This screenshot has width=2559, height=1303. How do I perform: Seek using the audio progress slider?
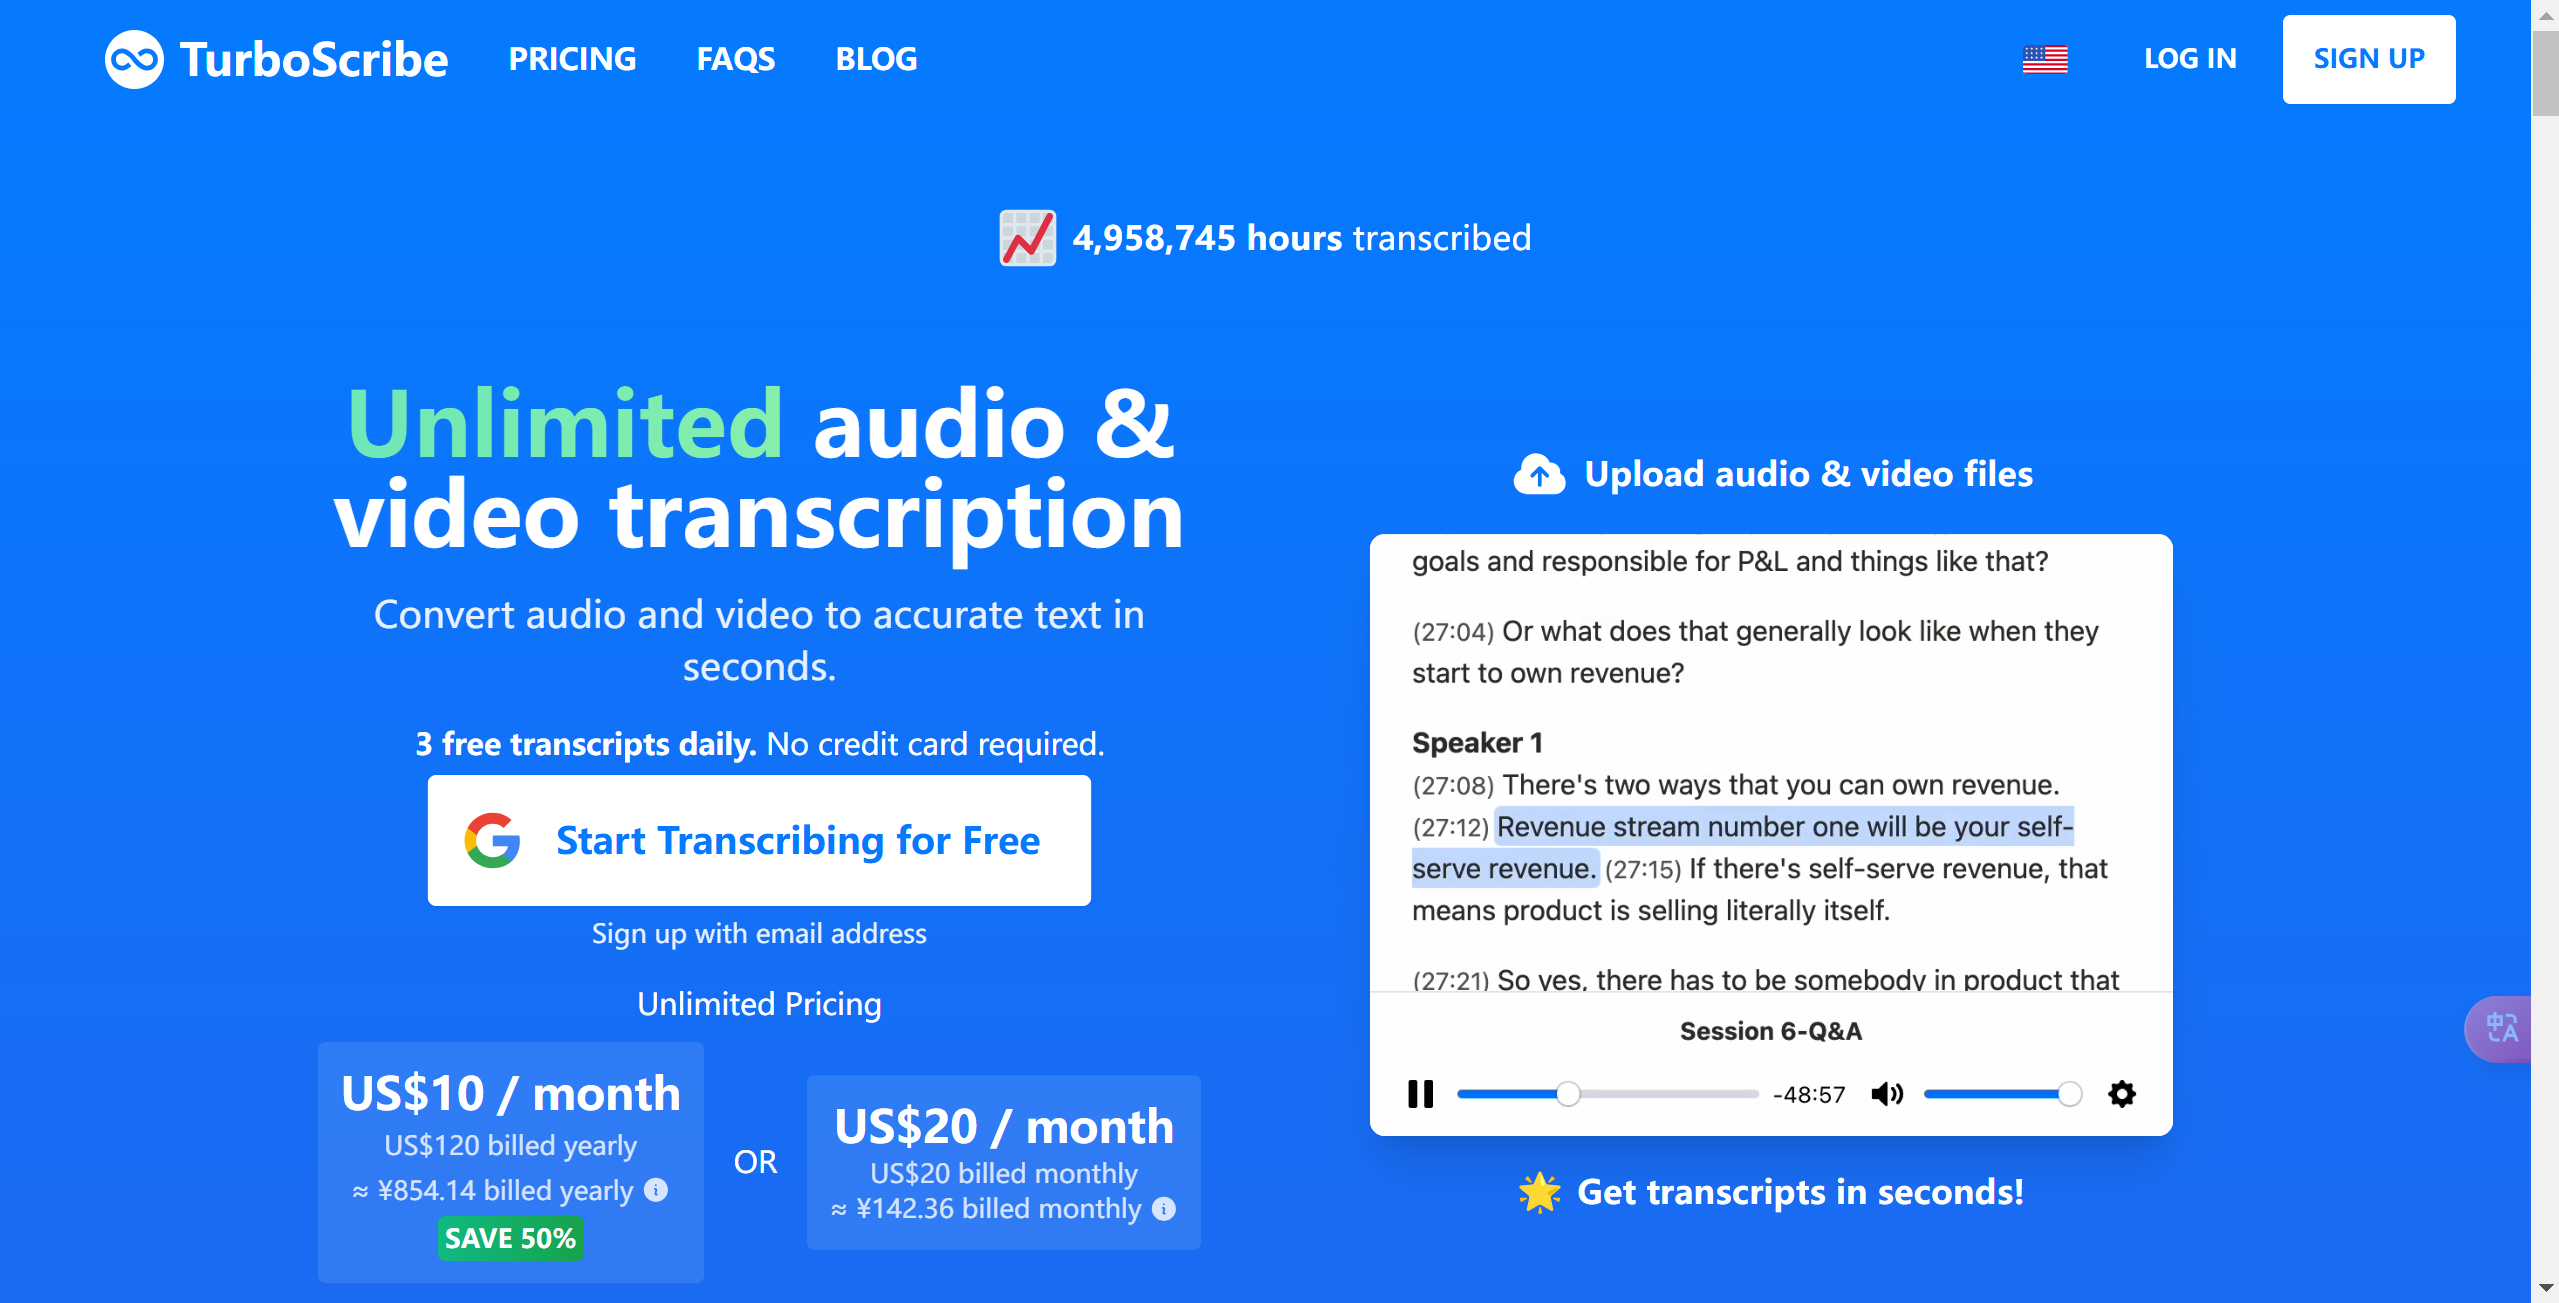1607,1094
